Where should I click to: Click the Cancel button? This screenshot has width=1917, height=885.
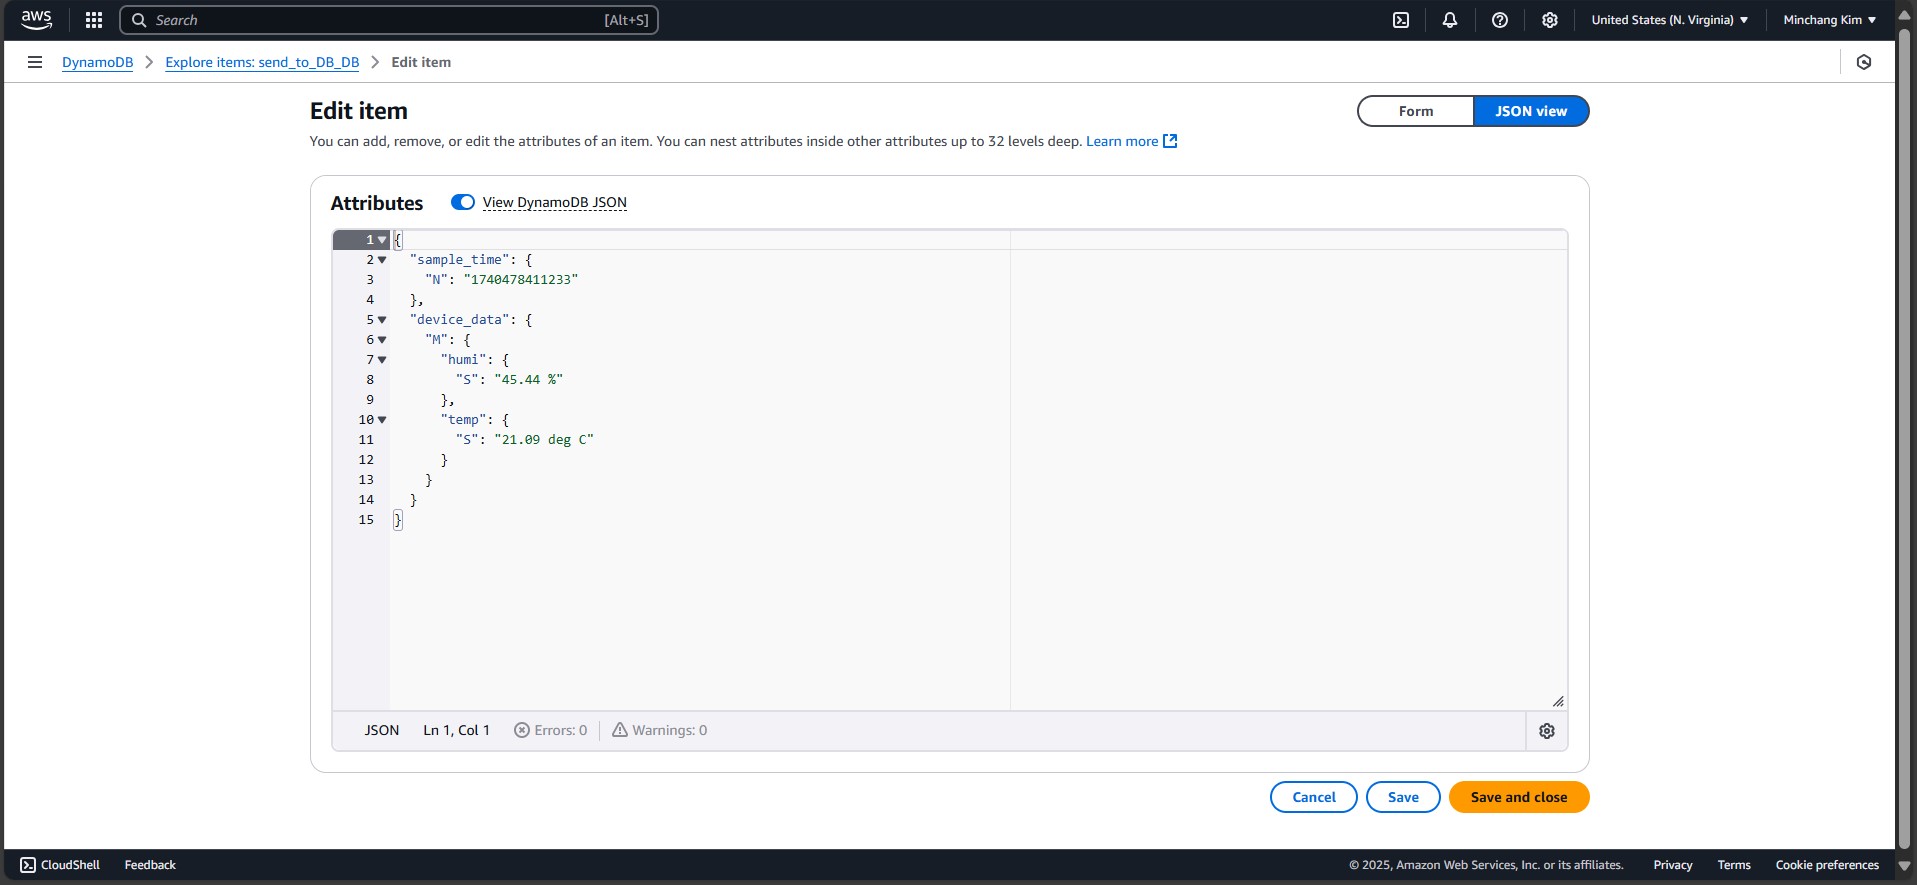(1314, 797)
